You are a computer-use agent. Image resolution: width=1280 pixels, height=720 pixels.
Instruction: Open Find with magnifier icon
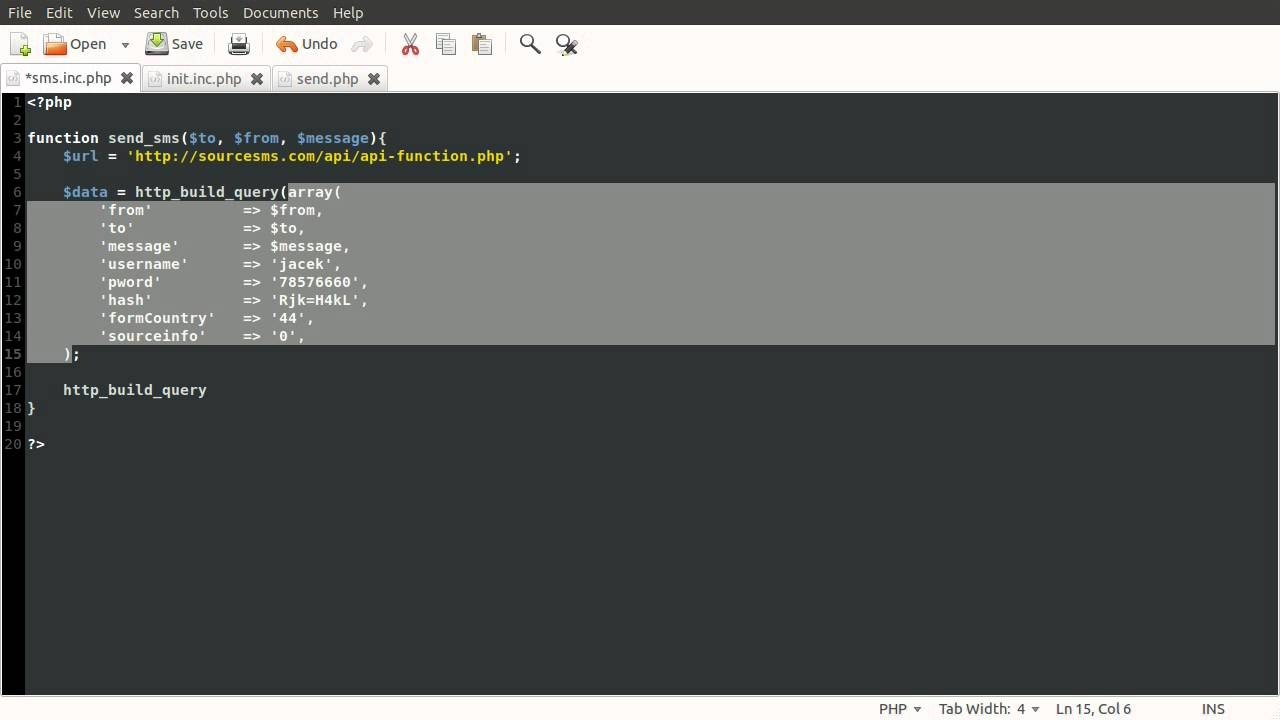pos(530,44)
